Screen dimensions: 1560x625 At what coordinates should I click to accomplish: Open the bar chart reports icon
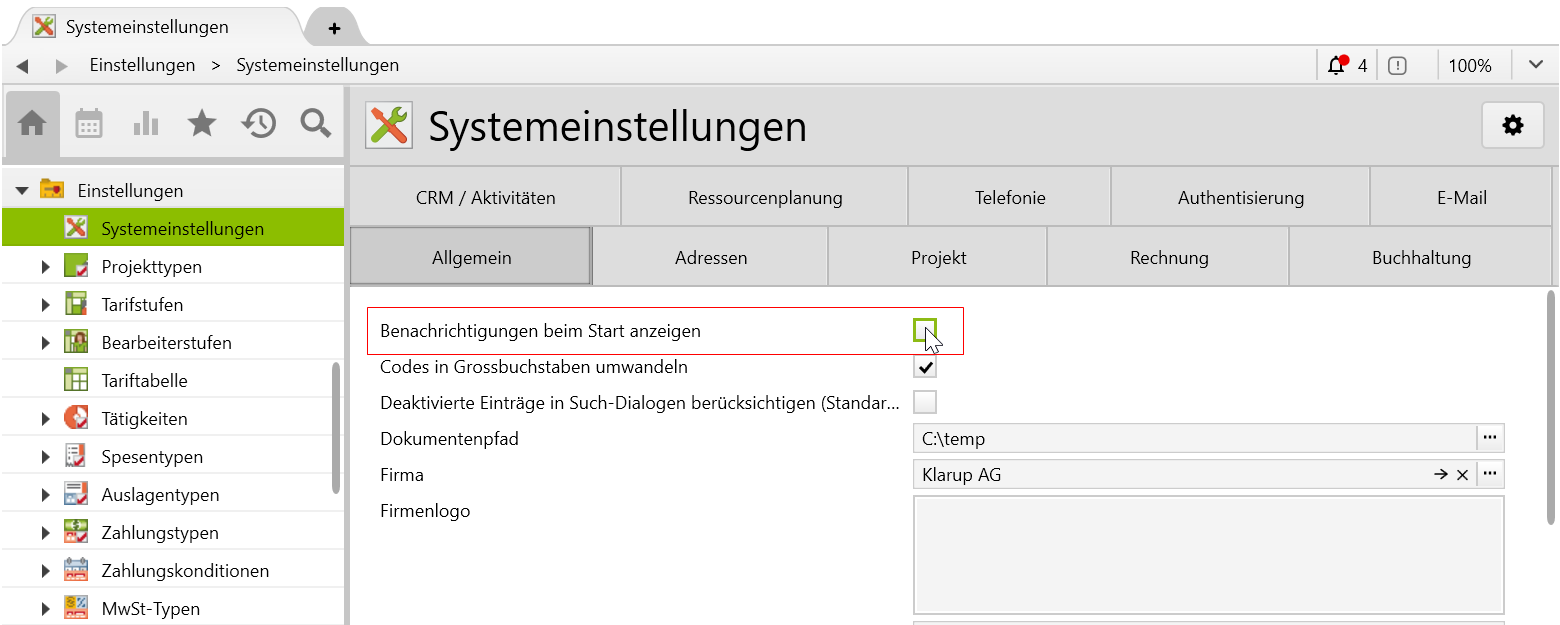point(146,124)
